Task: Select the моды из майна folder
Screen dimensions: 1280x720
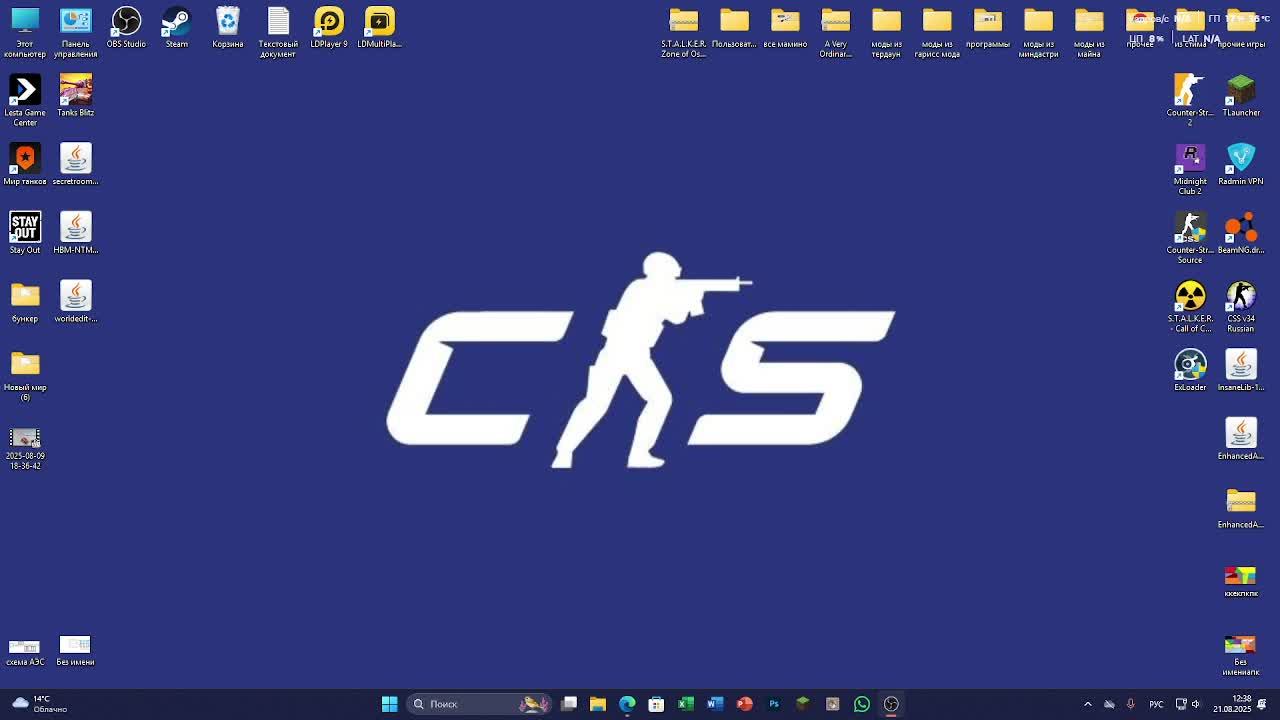Action: 1089,32
